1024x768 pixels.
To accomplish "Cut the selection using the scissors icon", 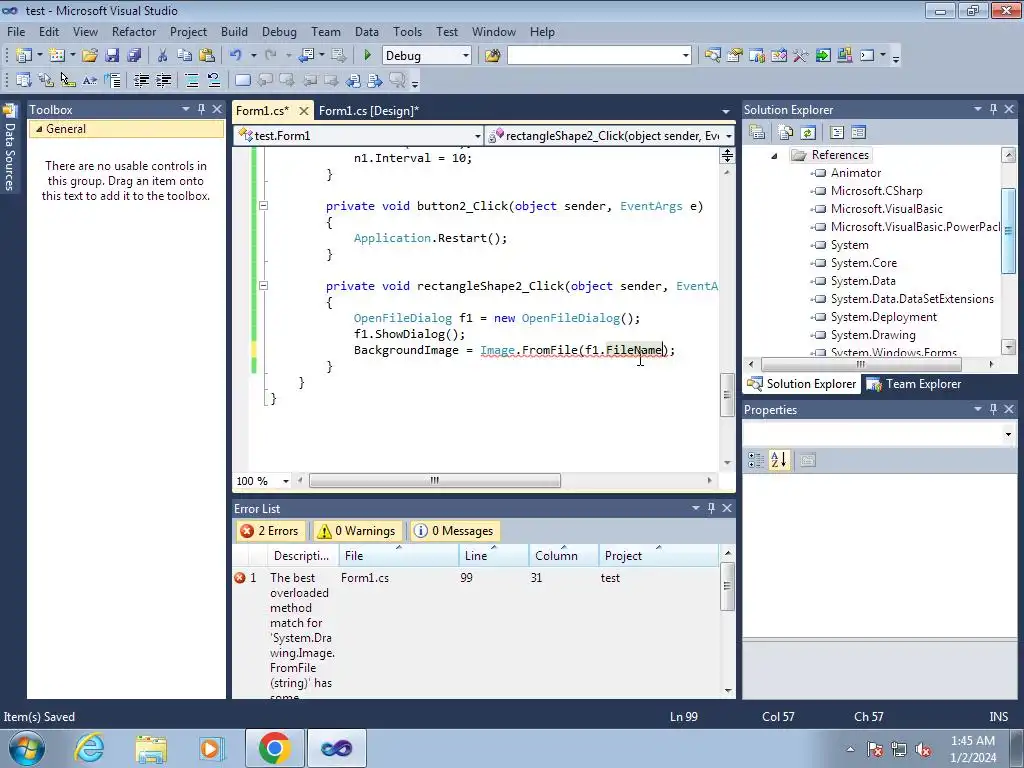I will pos(162,56).
